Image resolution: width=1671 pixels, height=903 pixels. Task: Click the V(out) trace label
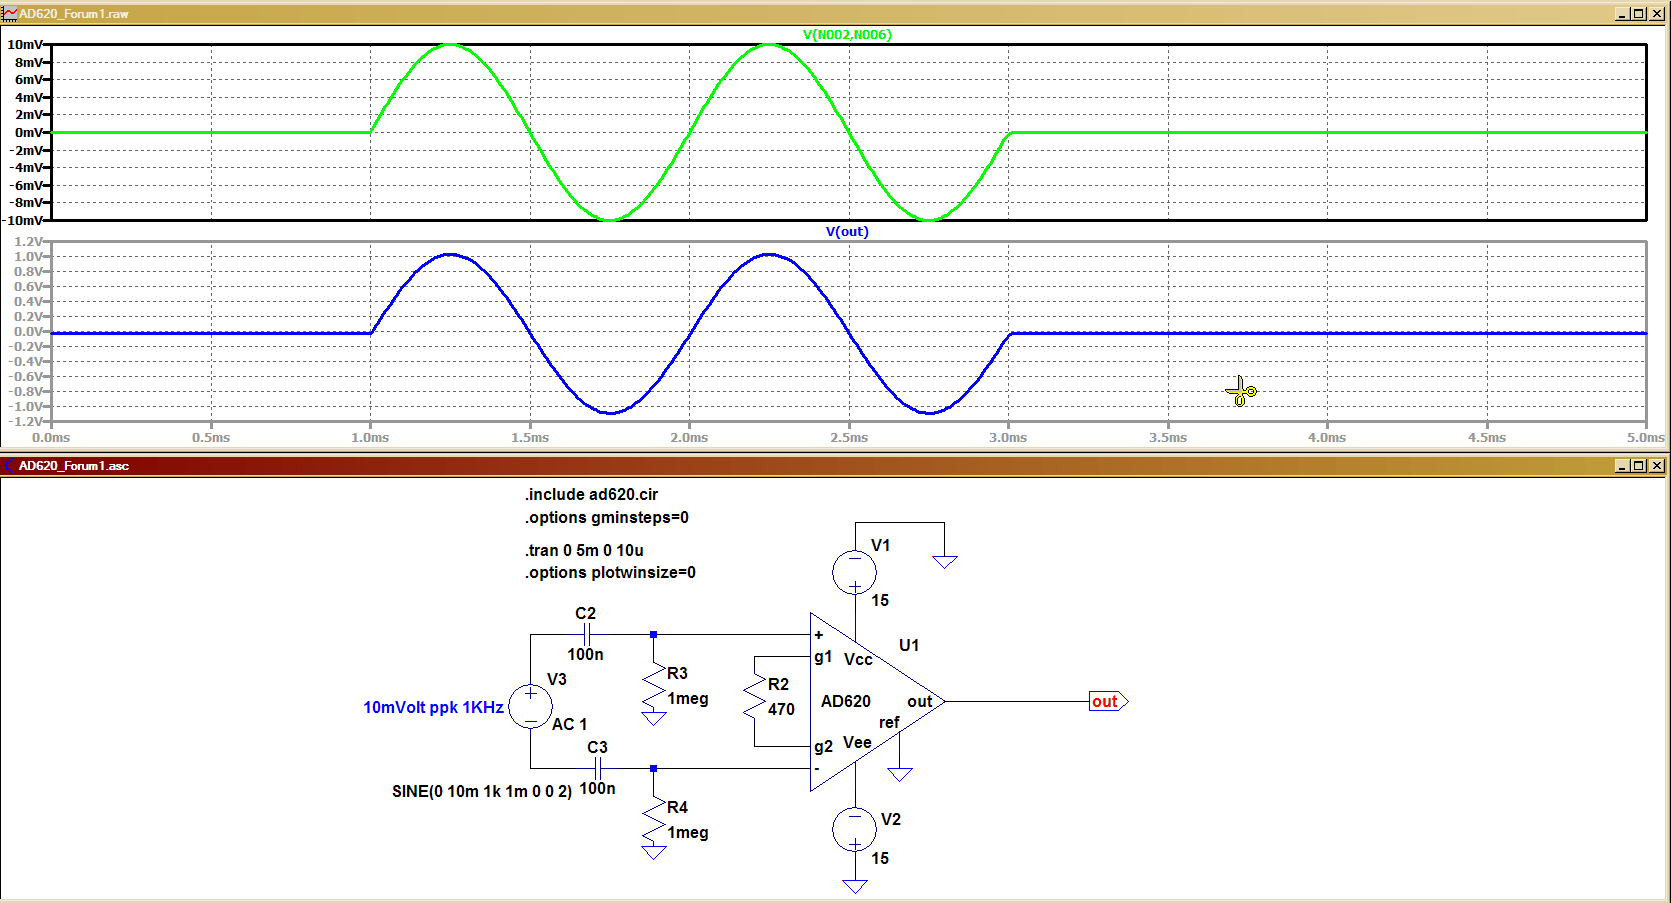click(847, 231)
